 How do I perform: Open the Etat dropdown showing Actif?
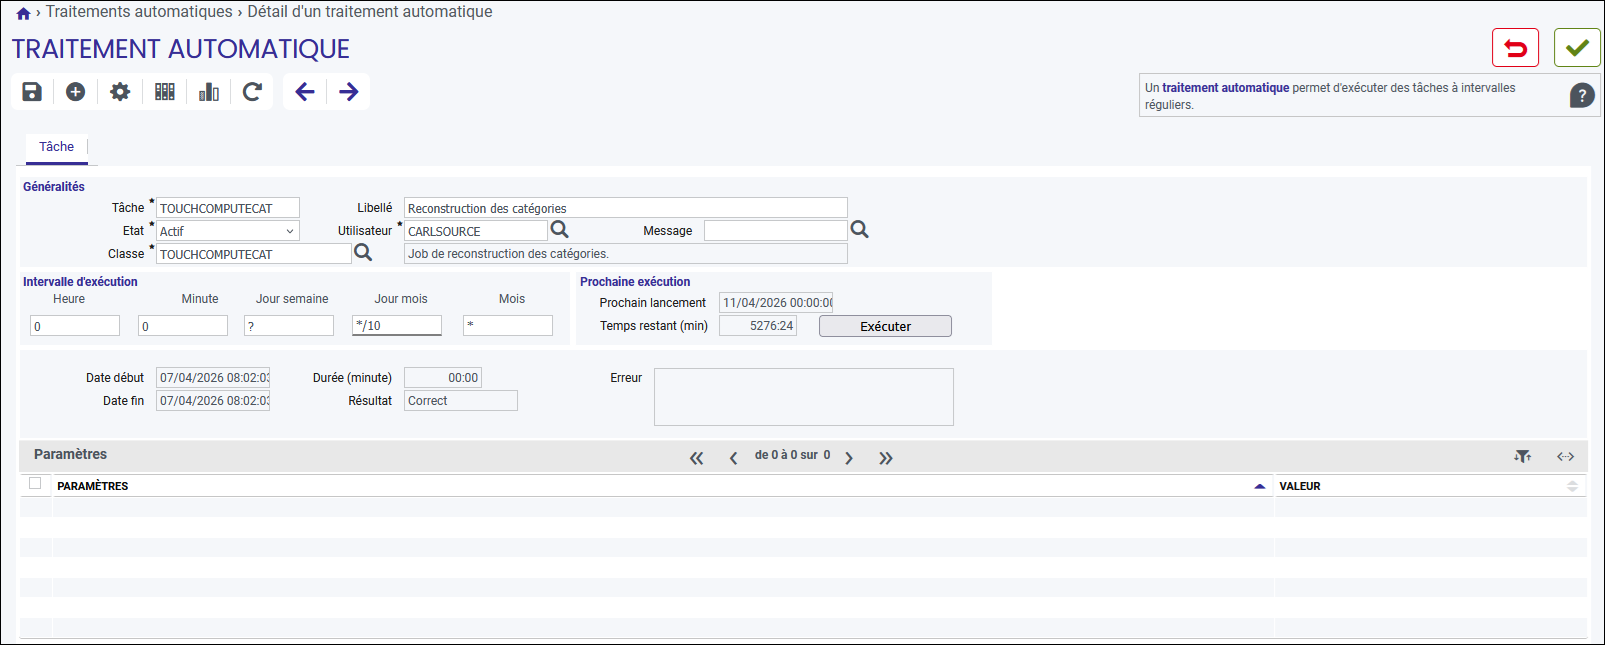(228, 231)
